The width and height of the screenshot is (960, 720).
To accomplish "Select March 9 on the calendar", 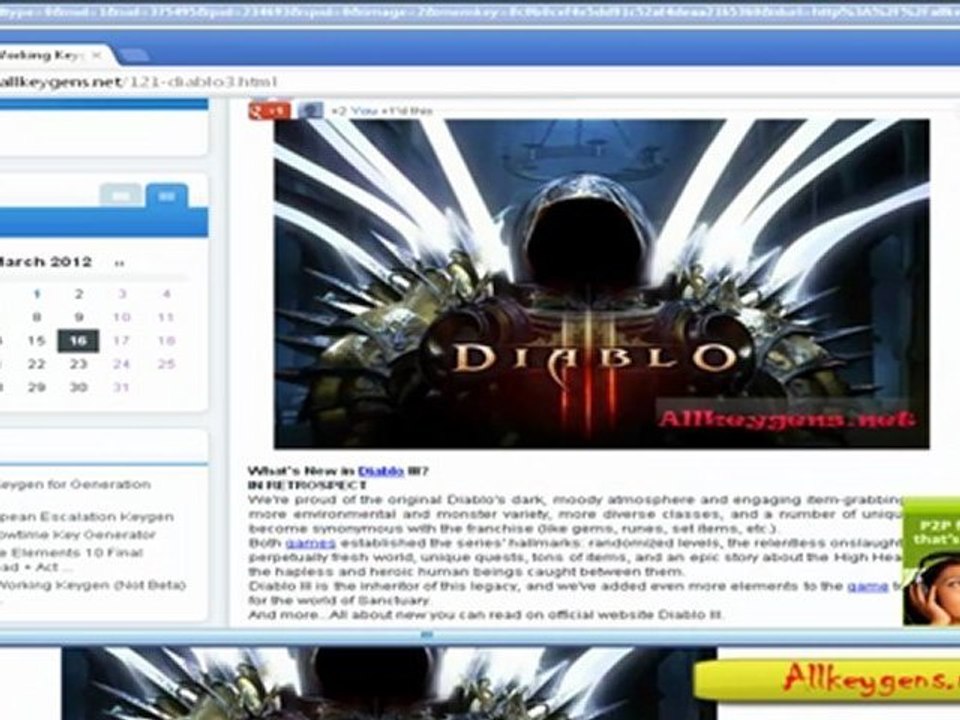I will coord(79,318).
